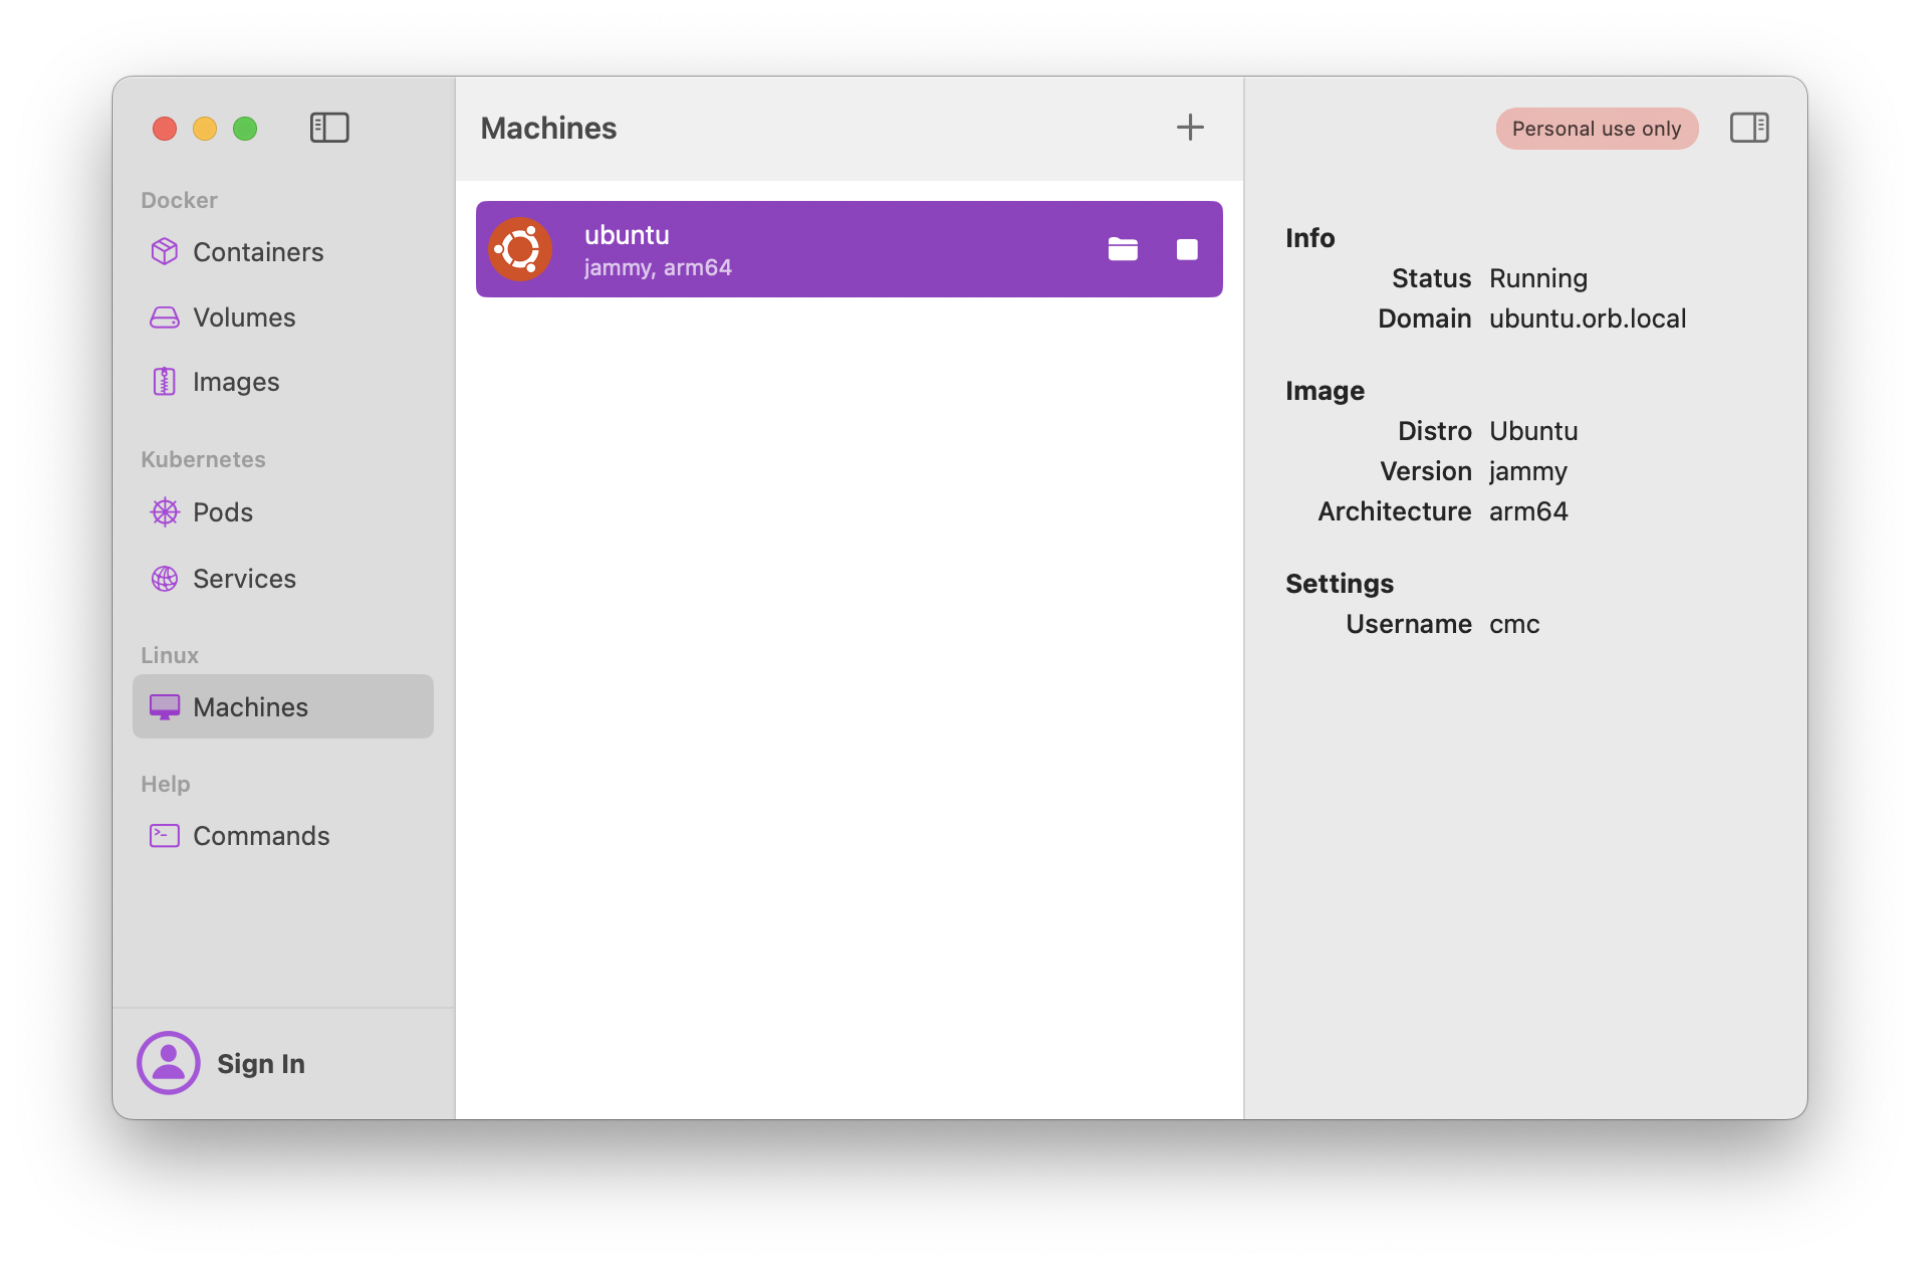Open the Volumes section
Viewport: 1920px width, 1268px height.
(x=243, y=317)
